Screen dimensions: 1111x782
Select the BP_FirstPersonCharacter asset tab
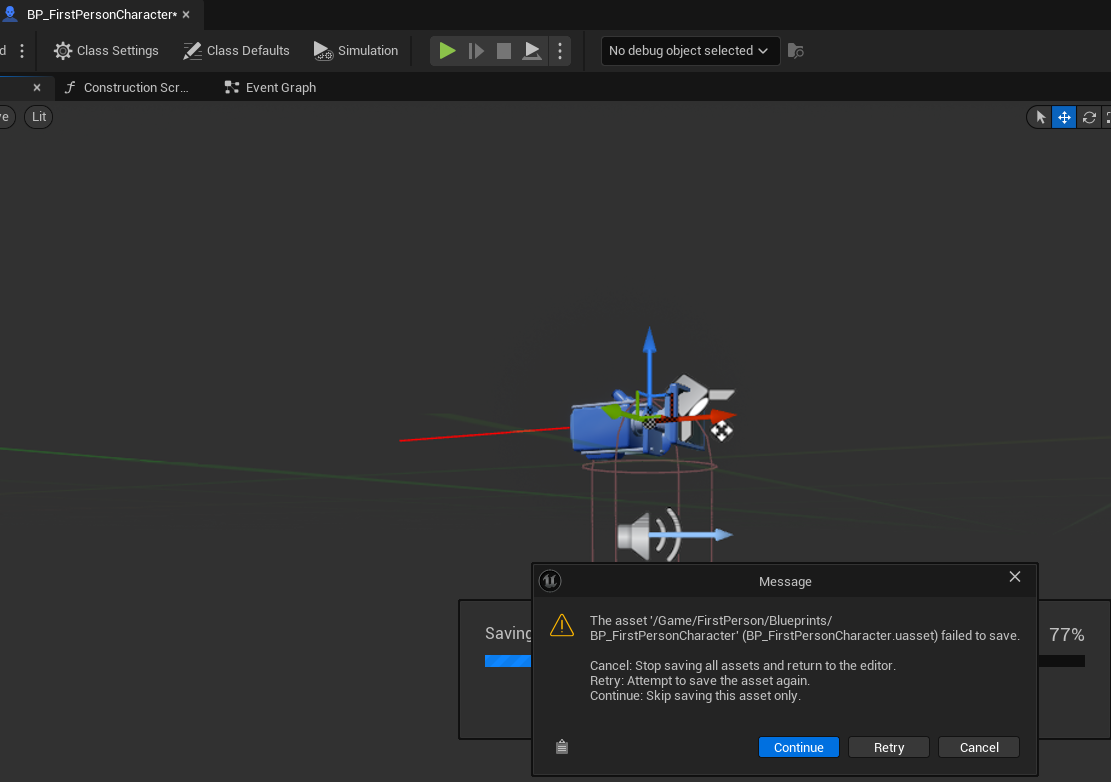102,15
